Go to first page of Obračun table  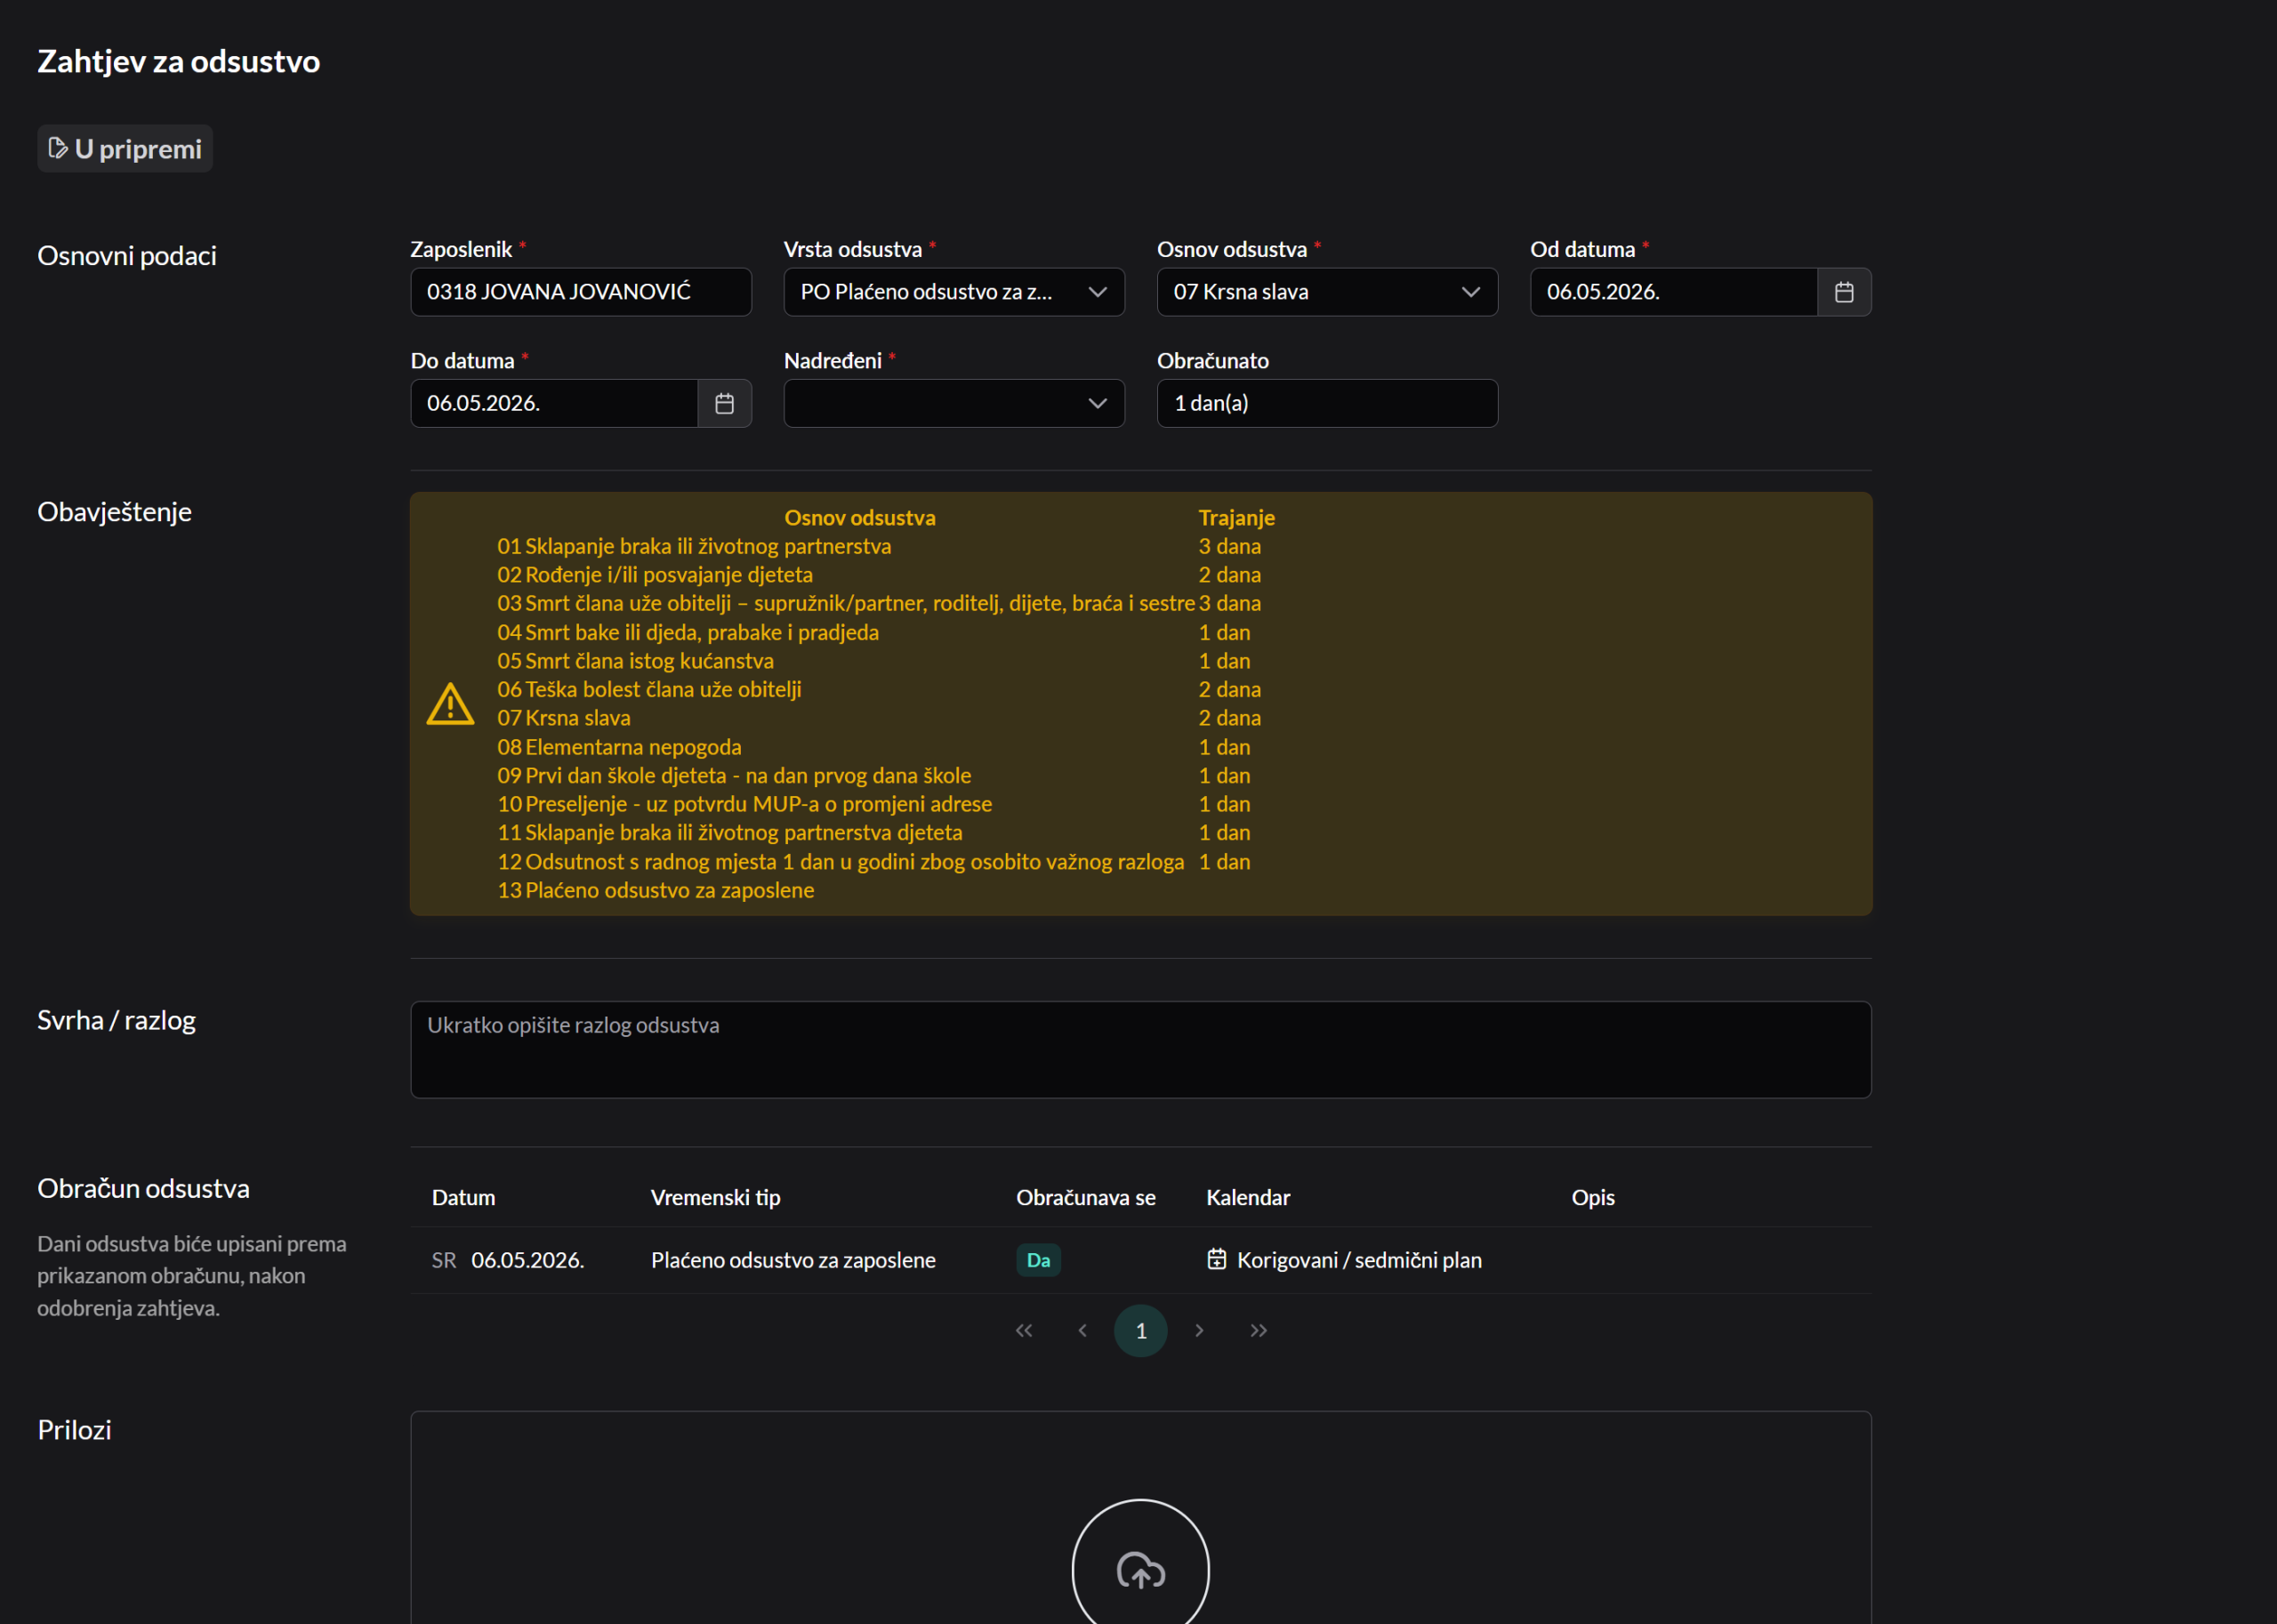pyautogui.click(x=1023, y=1330)
